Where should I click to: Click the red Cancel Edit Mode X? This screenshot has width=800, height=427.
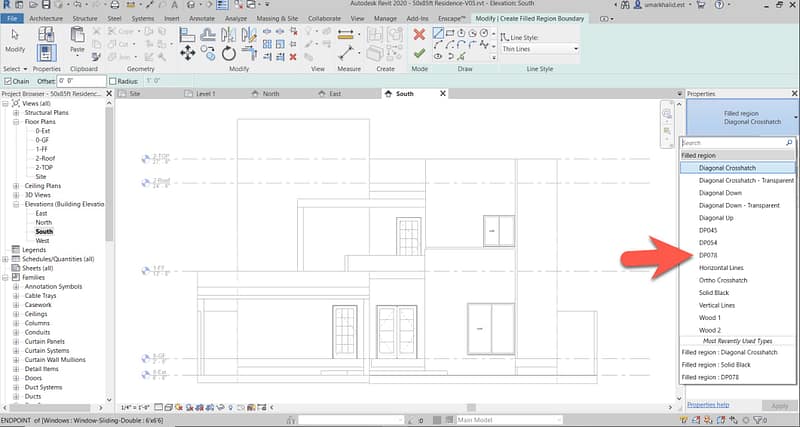coord(419,35)
